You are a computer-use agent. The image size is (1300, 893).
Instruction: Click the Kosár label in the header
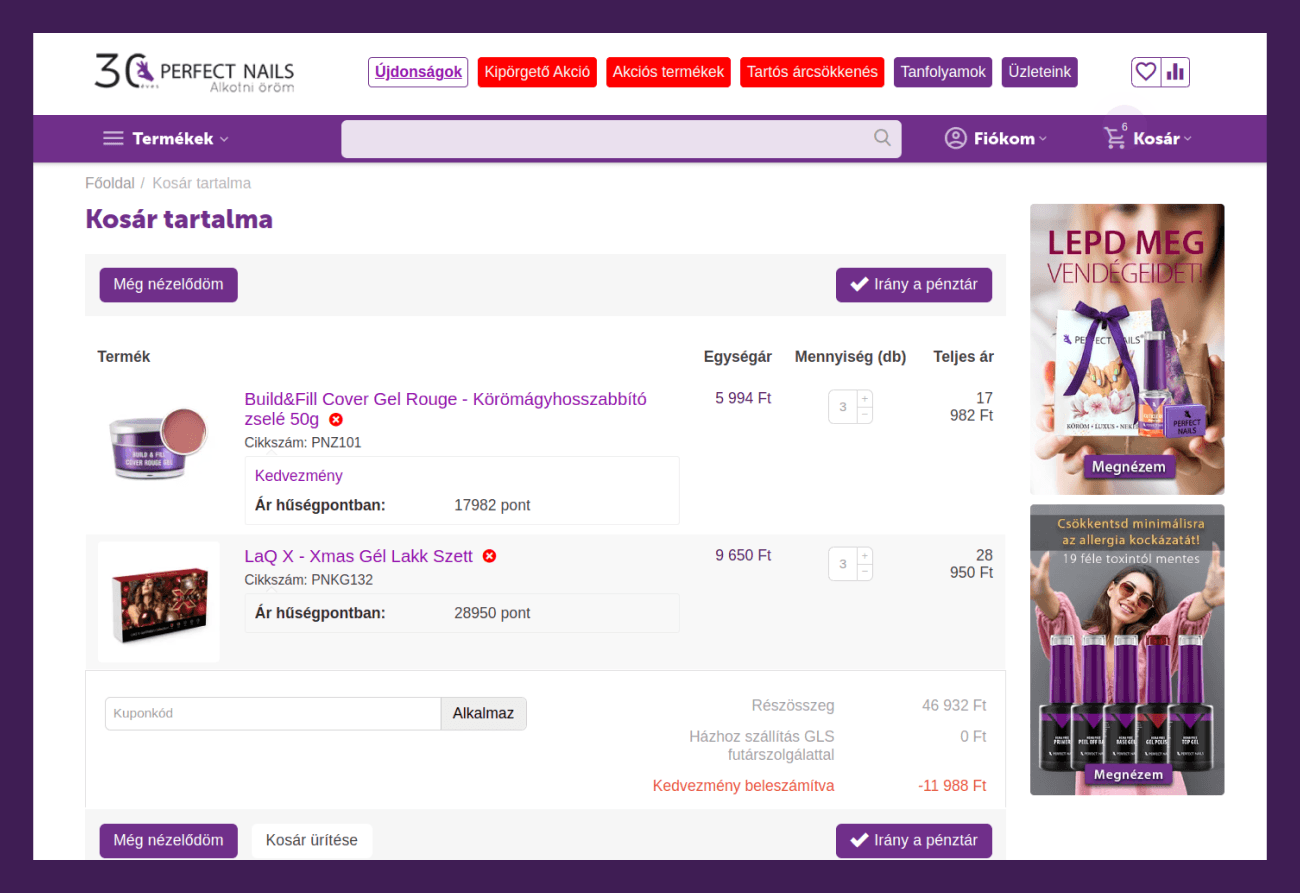tap(1156, 139)
